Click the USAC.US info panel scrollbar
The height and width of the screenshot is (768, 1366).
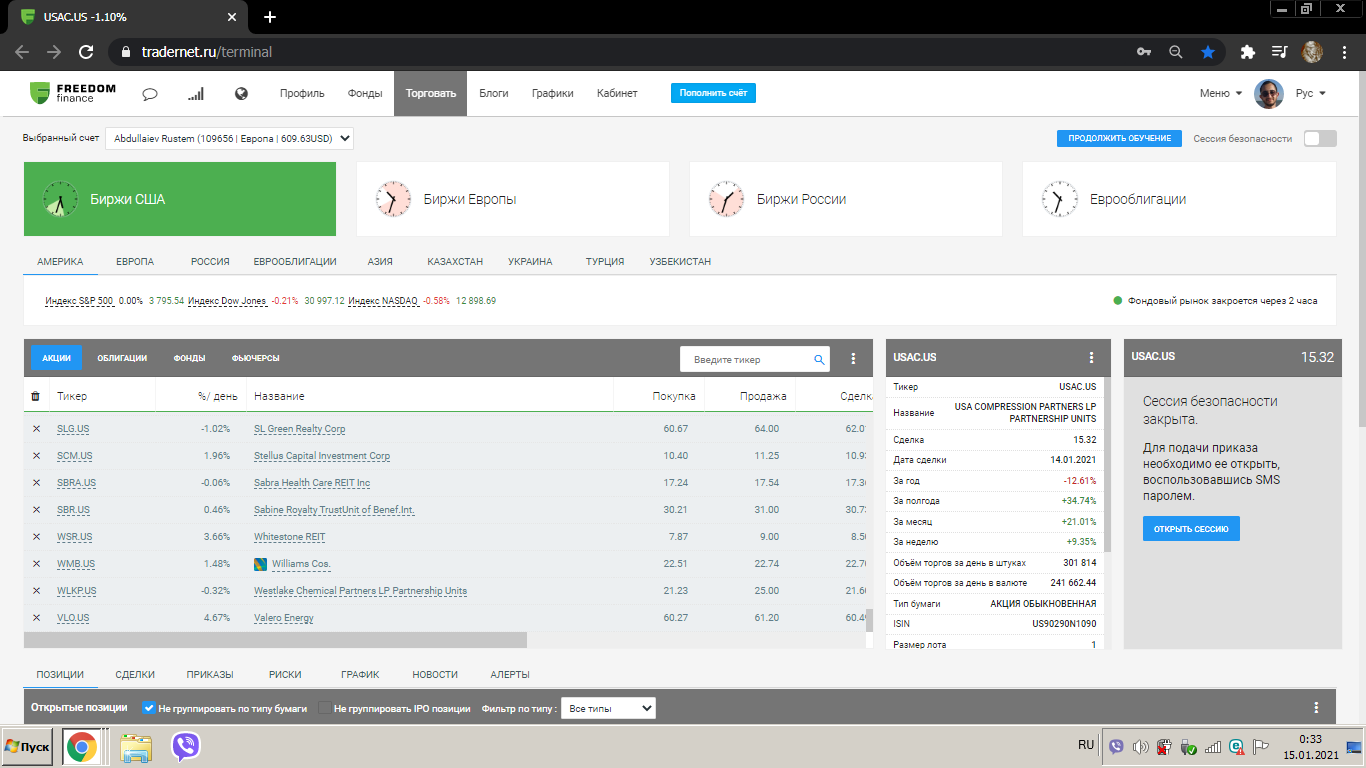(1106, 463)
